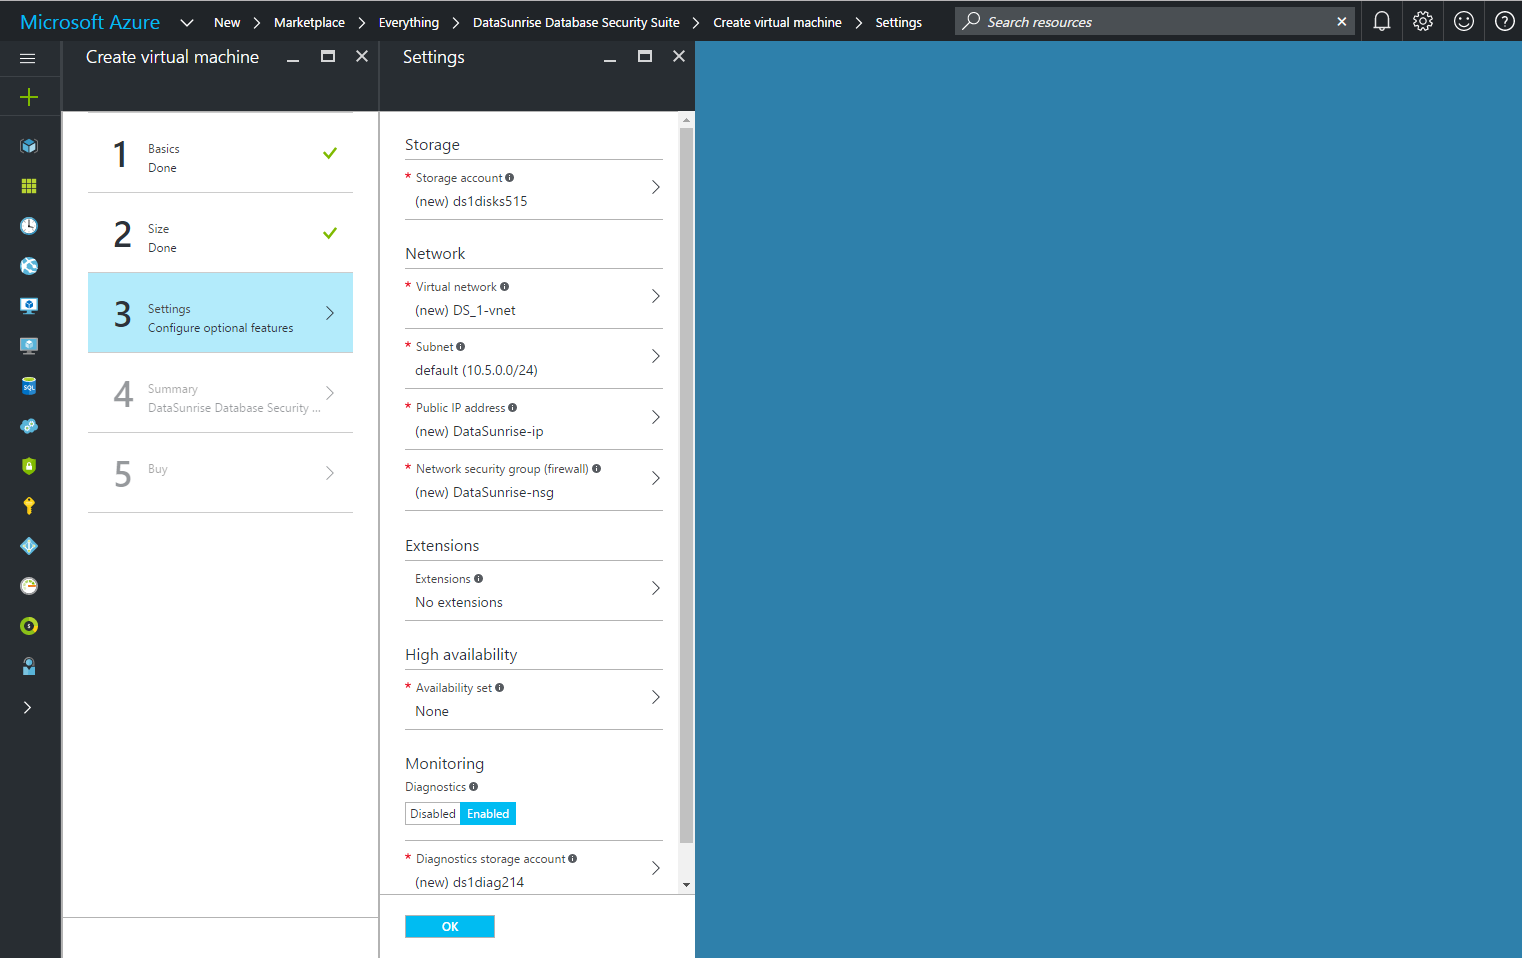Screen dimensions: 1522x958
Task: Close the Settings blade
Action: pos(679,57)
